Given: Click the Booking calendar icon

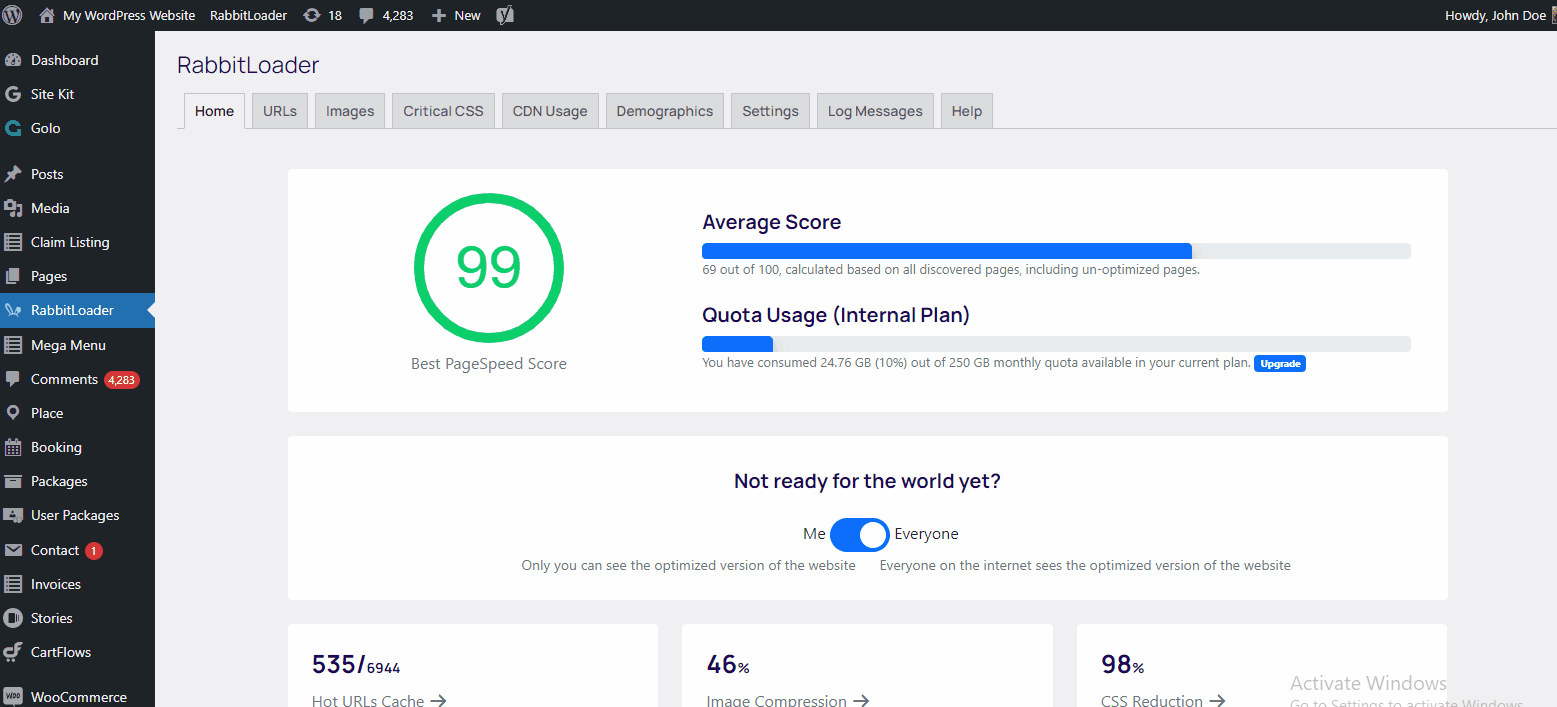Looking at the screenshot, I should click(x=13, y=447).
